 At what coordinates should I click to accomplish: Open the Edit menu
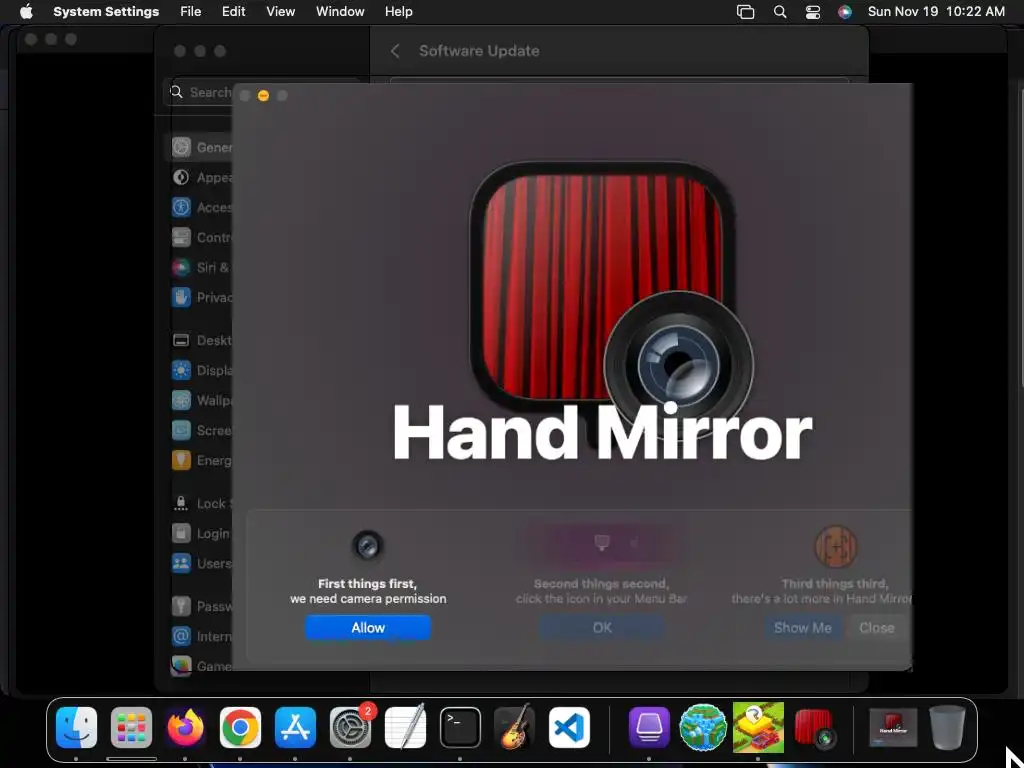click(233, 11)
